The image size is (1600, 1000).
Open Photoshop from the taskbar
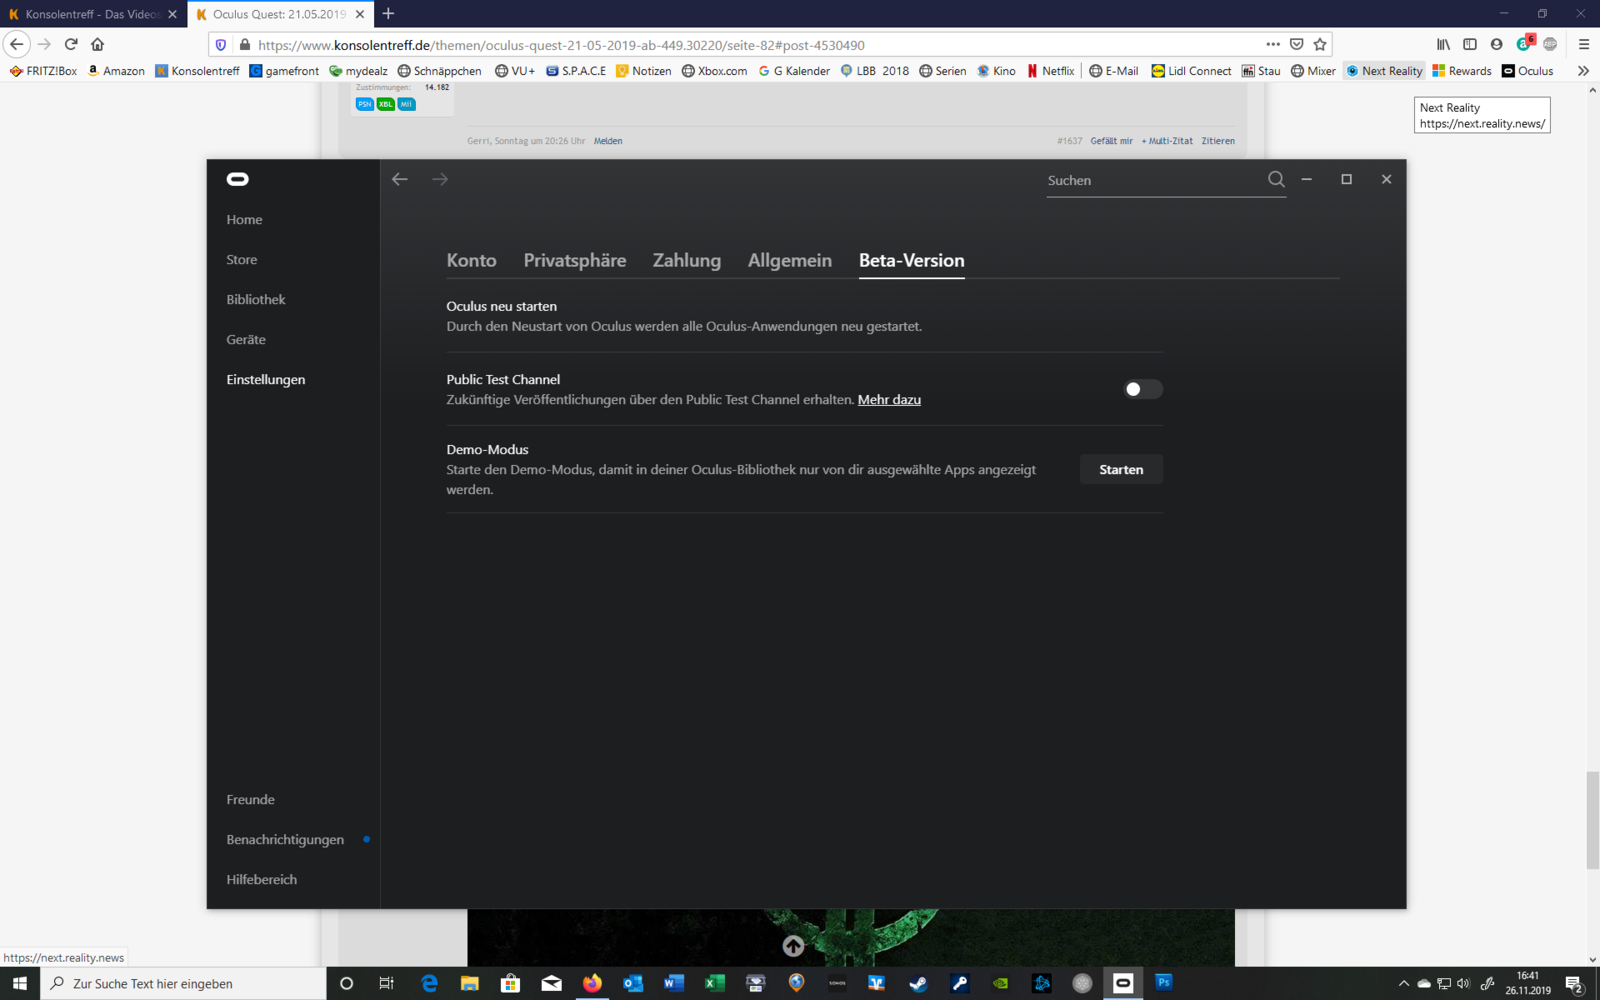click(x=1164, y=983)
